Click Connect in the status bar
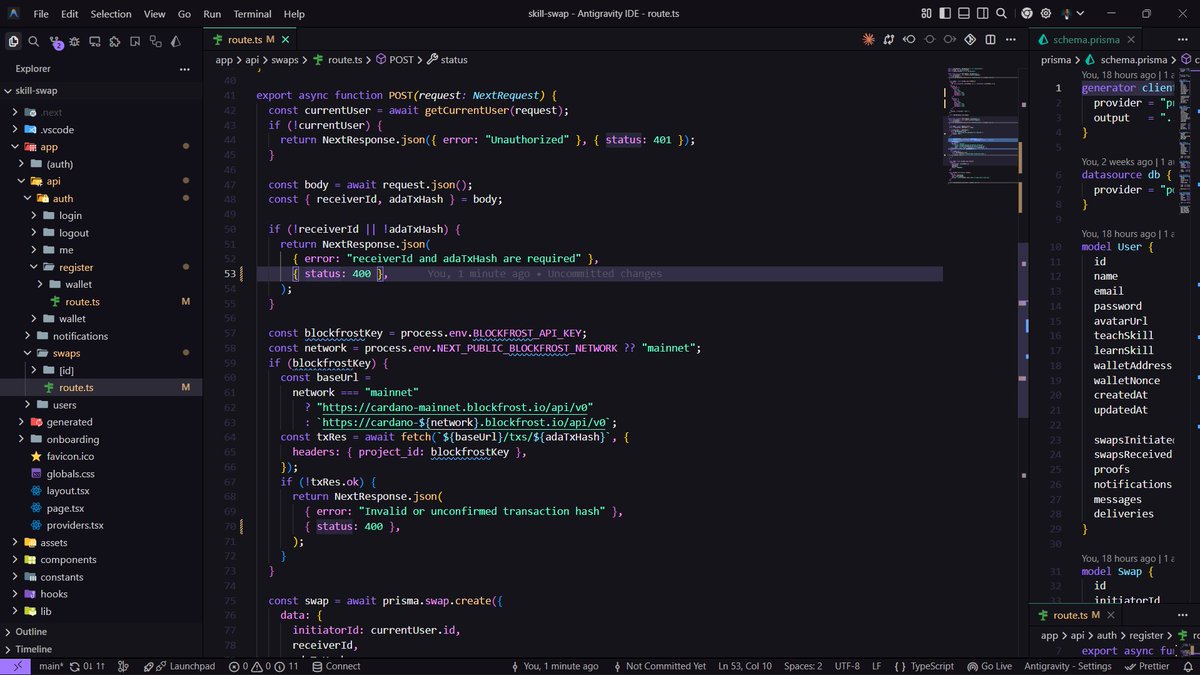Screen dimensions: 1200x675 pyautogui.click(x=335, y=666)
